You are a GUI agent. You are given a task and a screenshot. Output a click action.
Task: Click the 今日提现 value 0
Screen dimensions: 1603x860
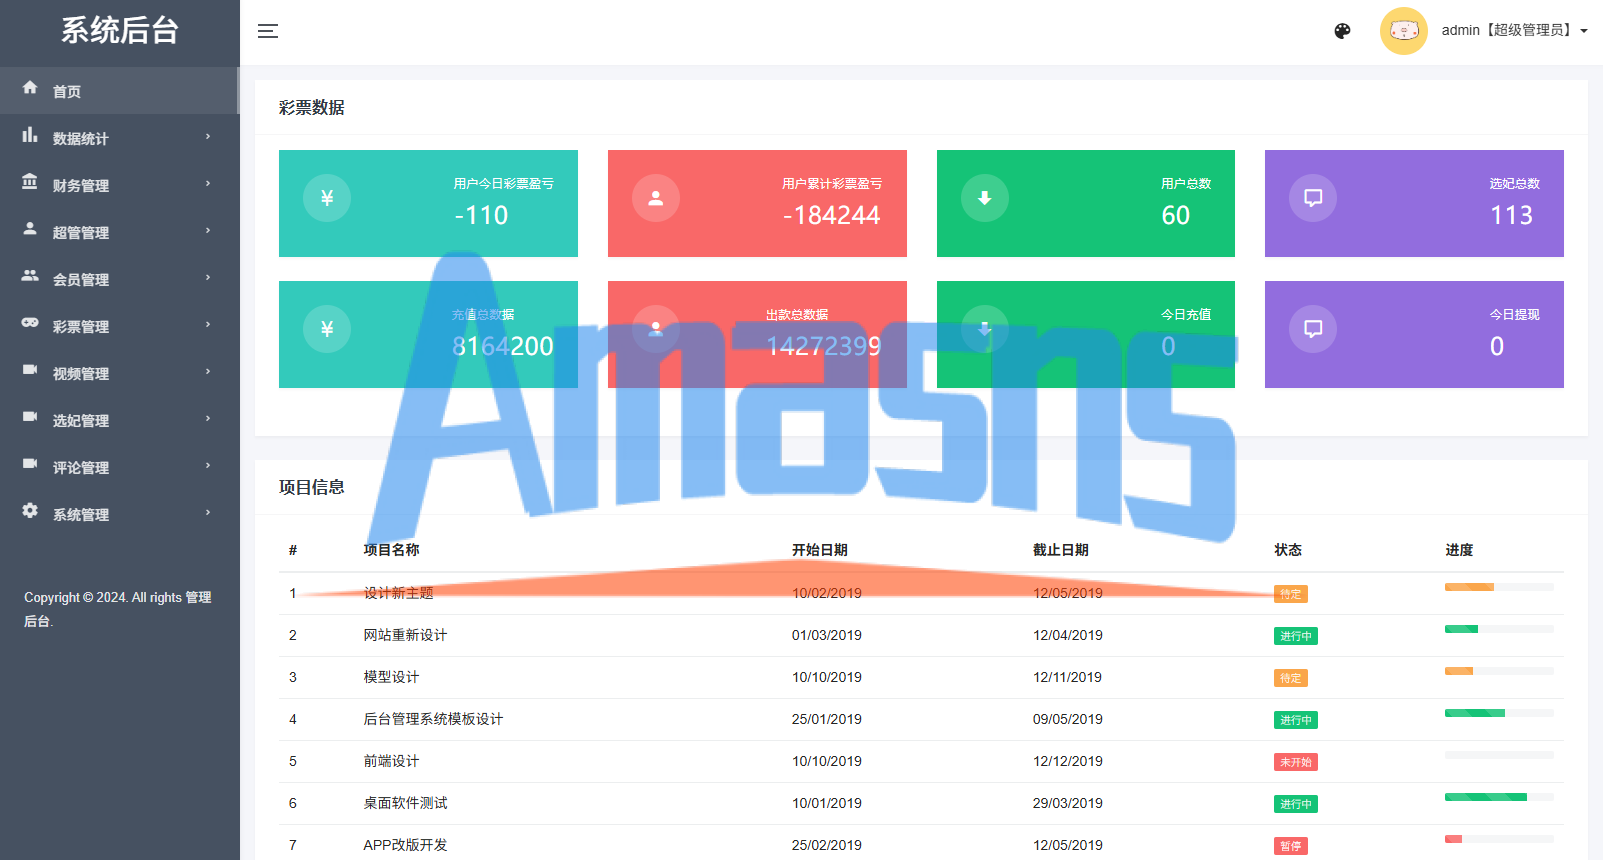point(1497,346)
